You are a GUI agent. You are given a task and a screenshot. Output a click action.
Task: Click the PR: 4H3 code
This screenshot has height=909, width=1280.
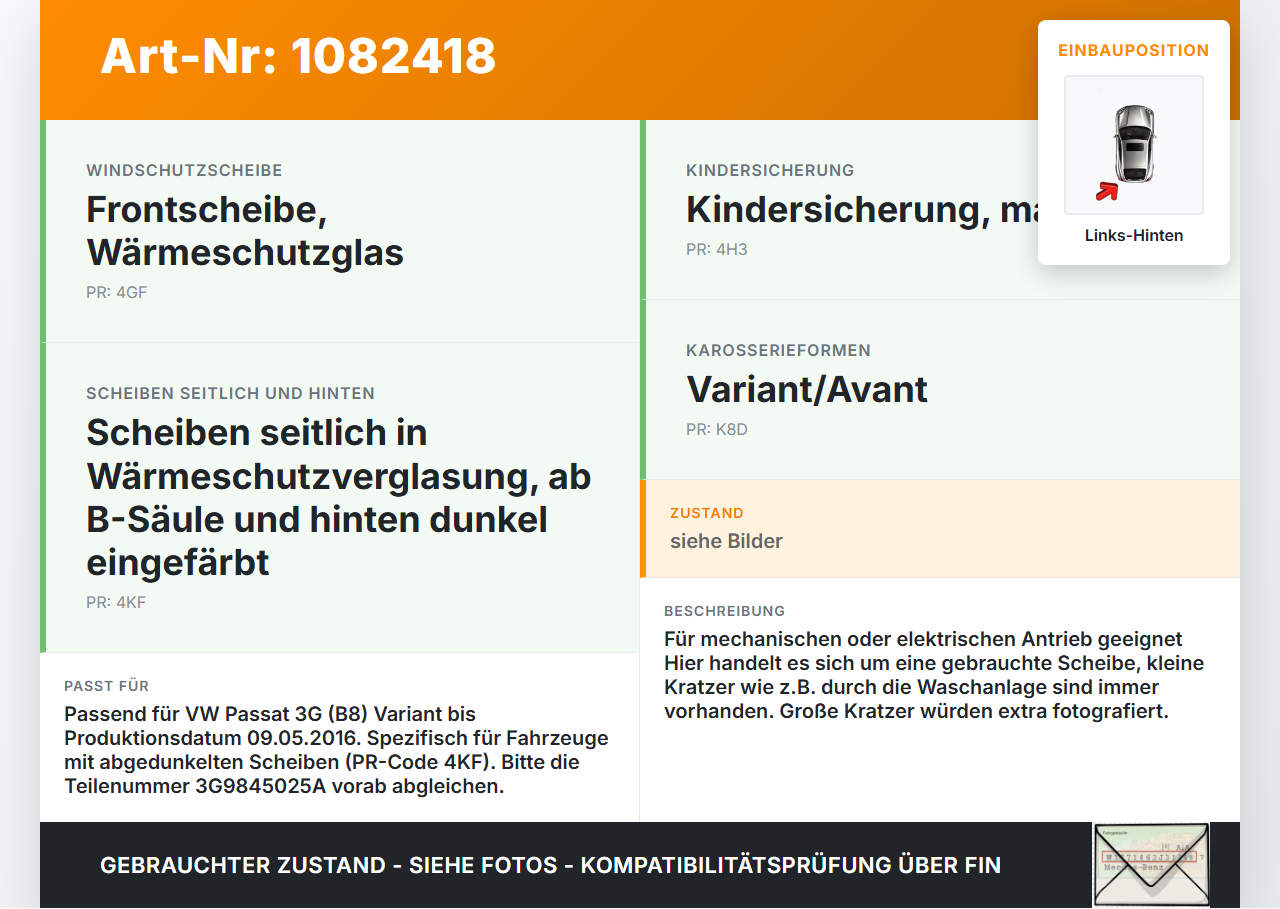(x=717, y=250)
